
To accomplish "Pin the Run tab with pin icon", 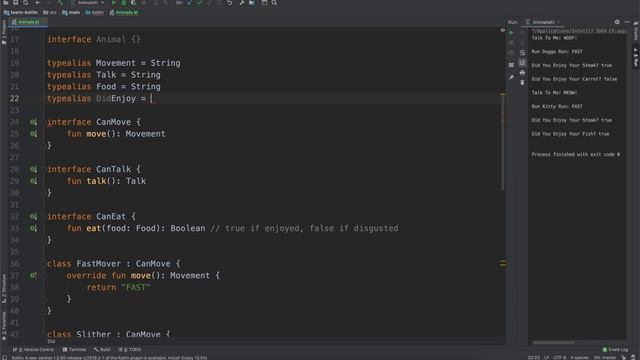I will pyautogui.click(x=511, y=77).
